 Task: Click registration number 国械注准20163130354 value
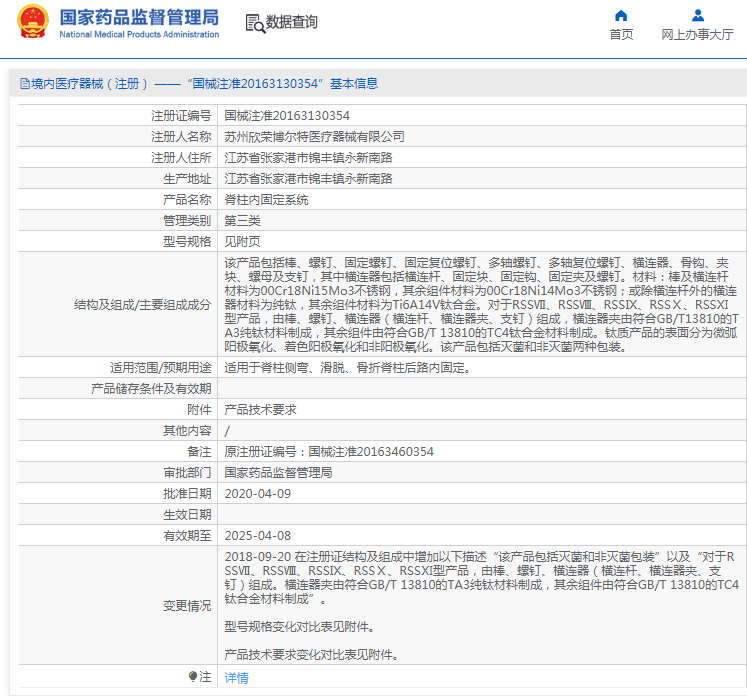coord(287,115)
